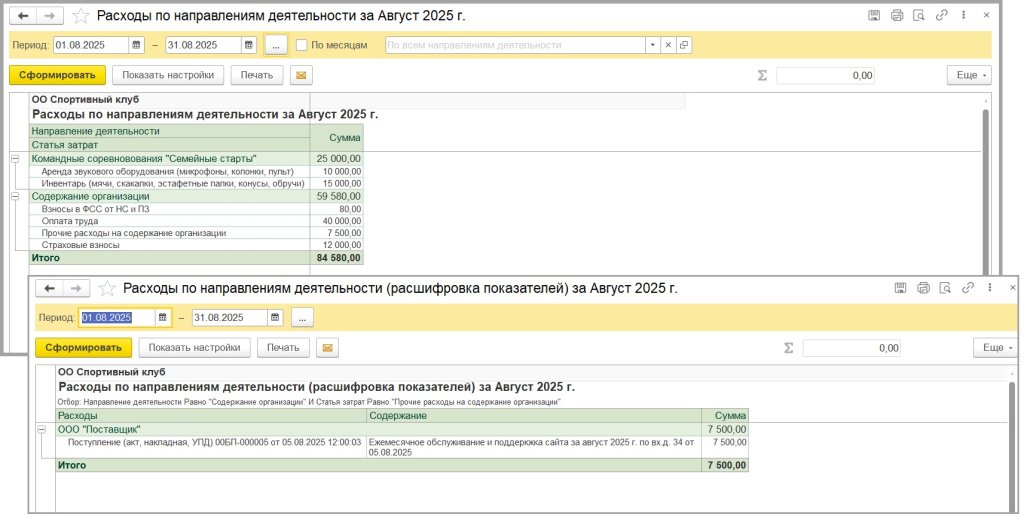Go back using the left arrow in the drill-down report
The width and height of the screenshot is (1024, 517).
(x=50, y=289)
